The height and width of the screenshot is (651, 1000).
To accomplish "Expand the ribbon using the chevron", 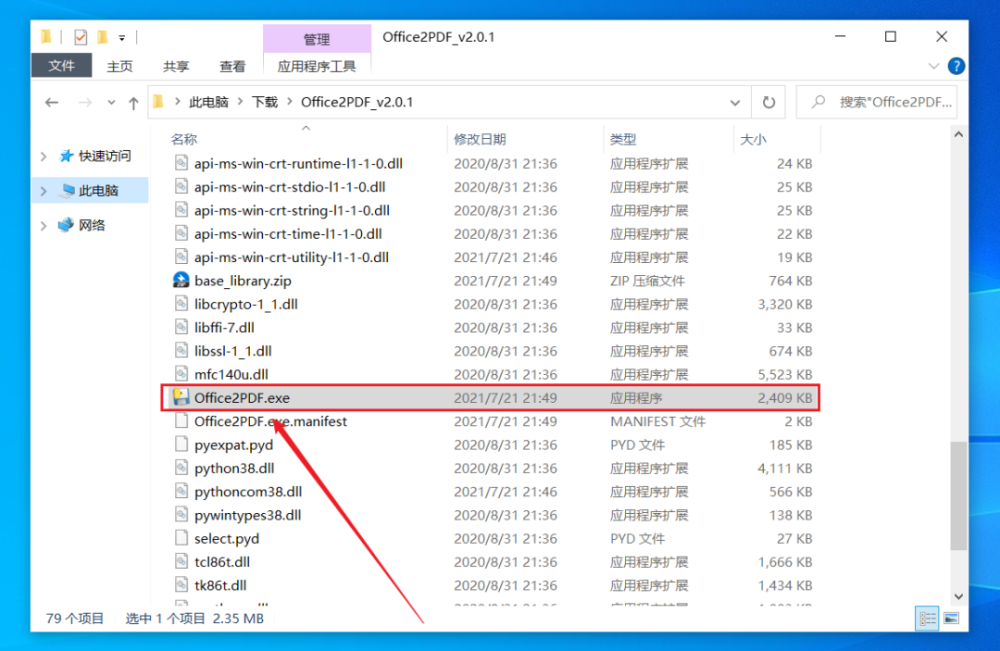I will pos(934,66).
